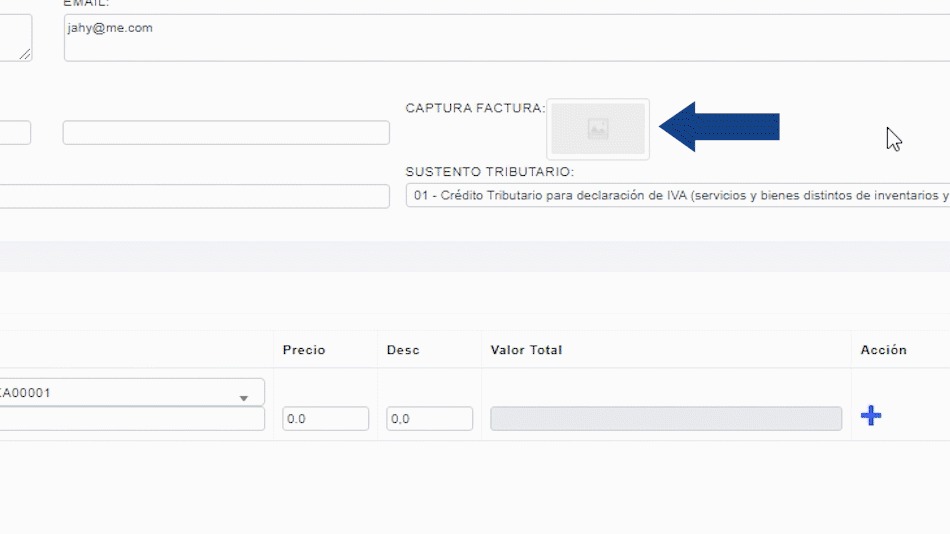The width and height of the screenshot is (950, 534).
Task: Click the wide empty field left of Captura Factura
Action: (226, 133)
